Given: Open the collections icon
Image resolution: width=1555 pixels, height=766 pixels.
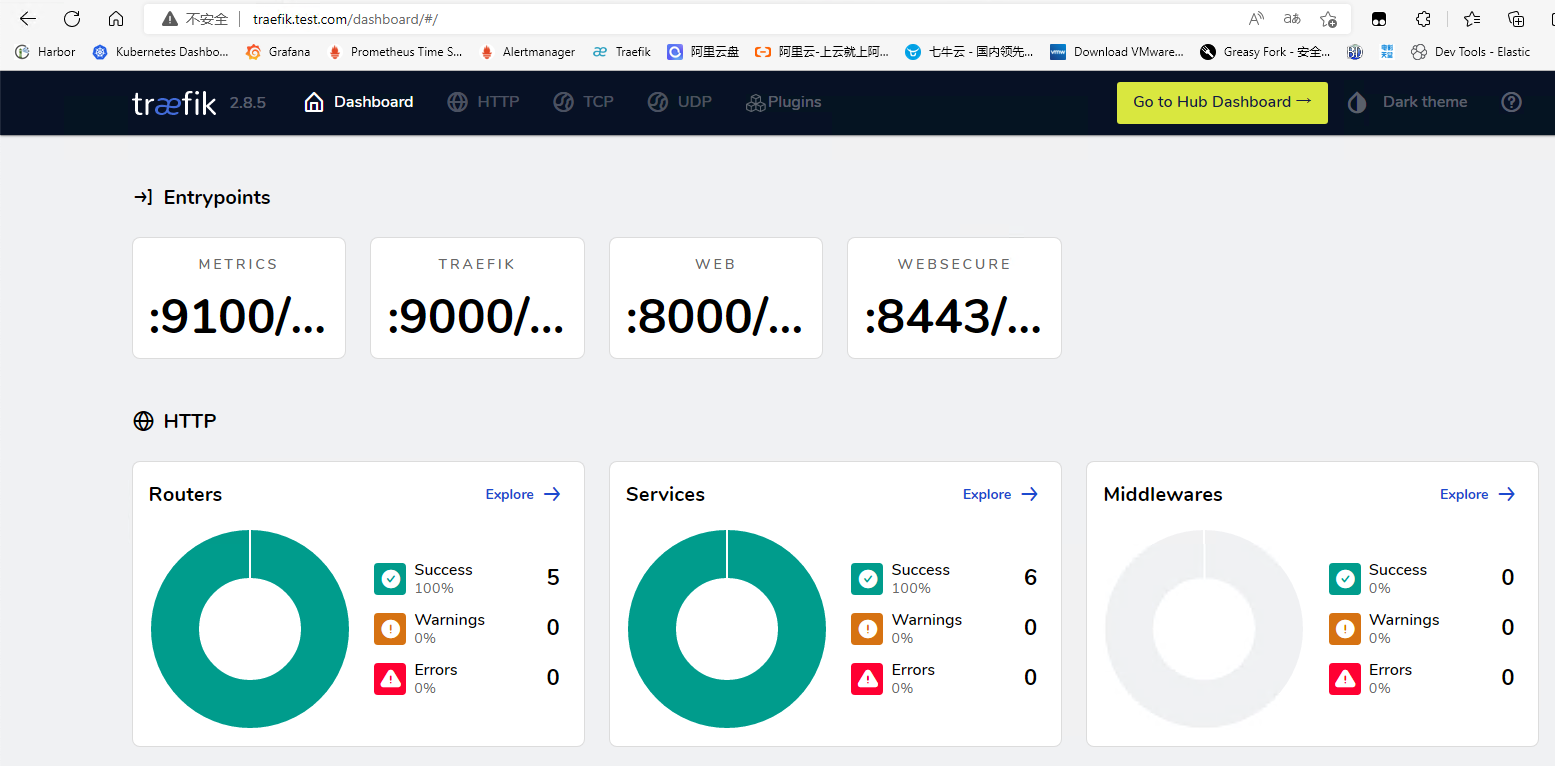Looking at the screenshot, I should pos(1516,19).
